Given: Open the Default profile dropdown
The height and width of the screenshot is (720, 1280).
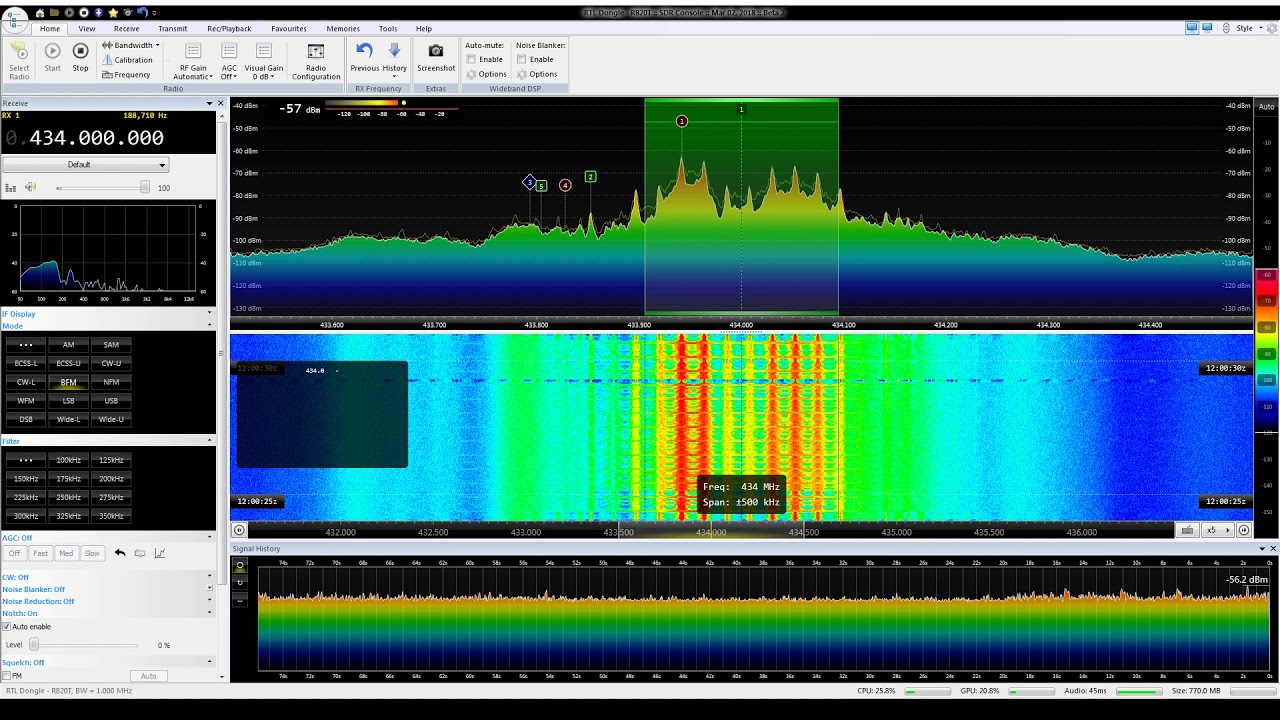Looking at the screenshot, I should tap(85, 165).
